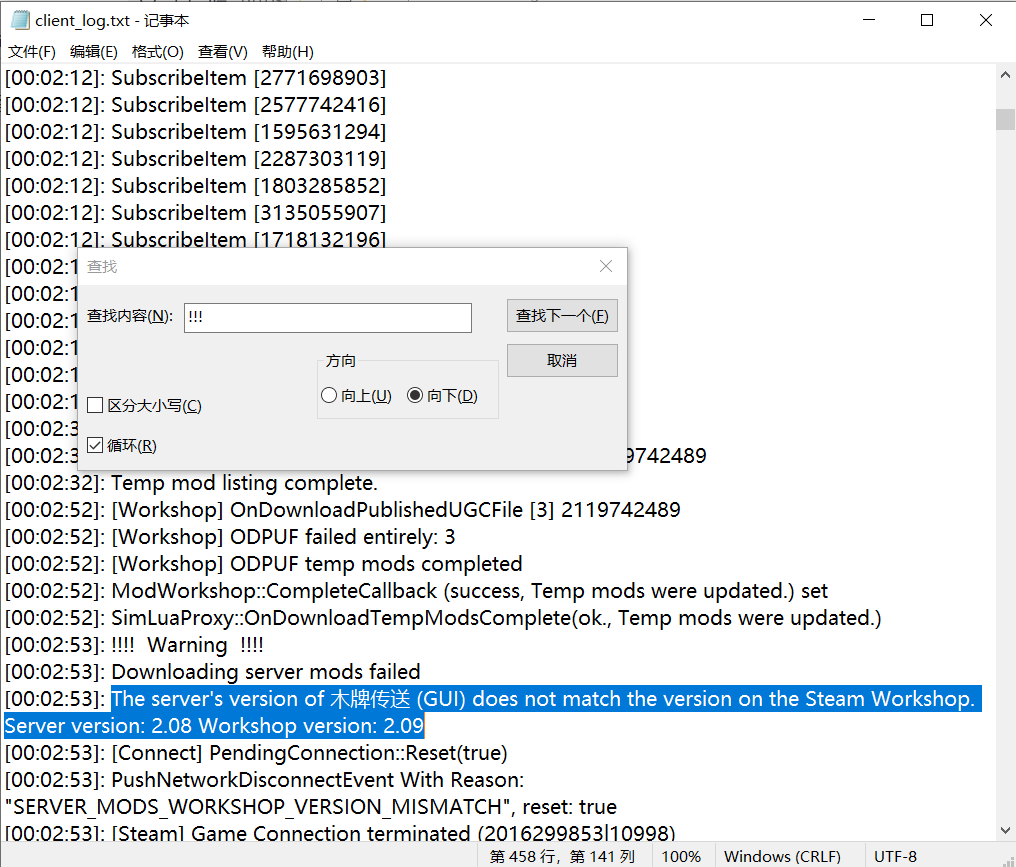Expand the 格式(O) menu
This screenshot has height=867, width=1016.
click(157, 52)
